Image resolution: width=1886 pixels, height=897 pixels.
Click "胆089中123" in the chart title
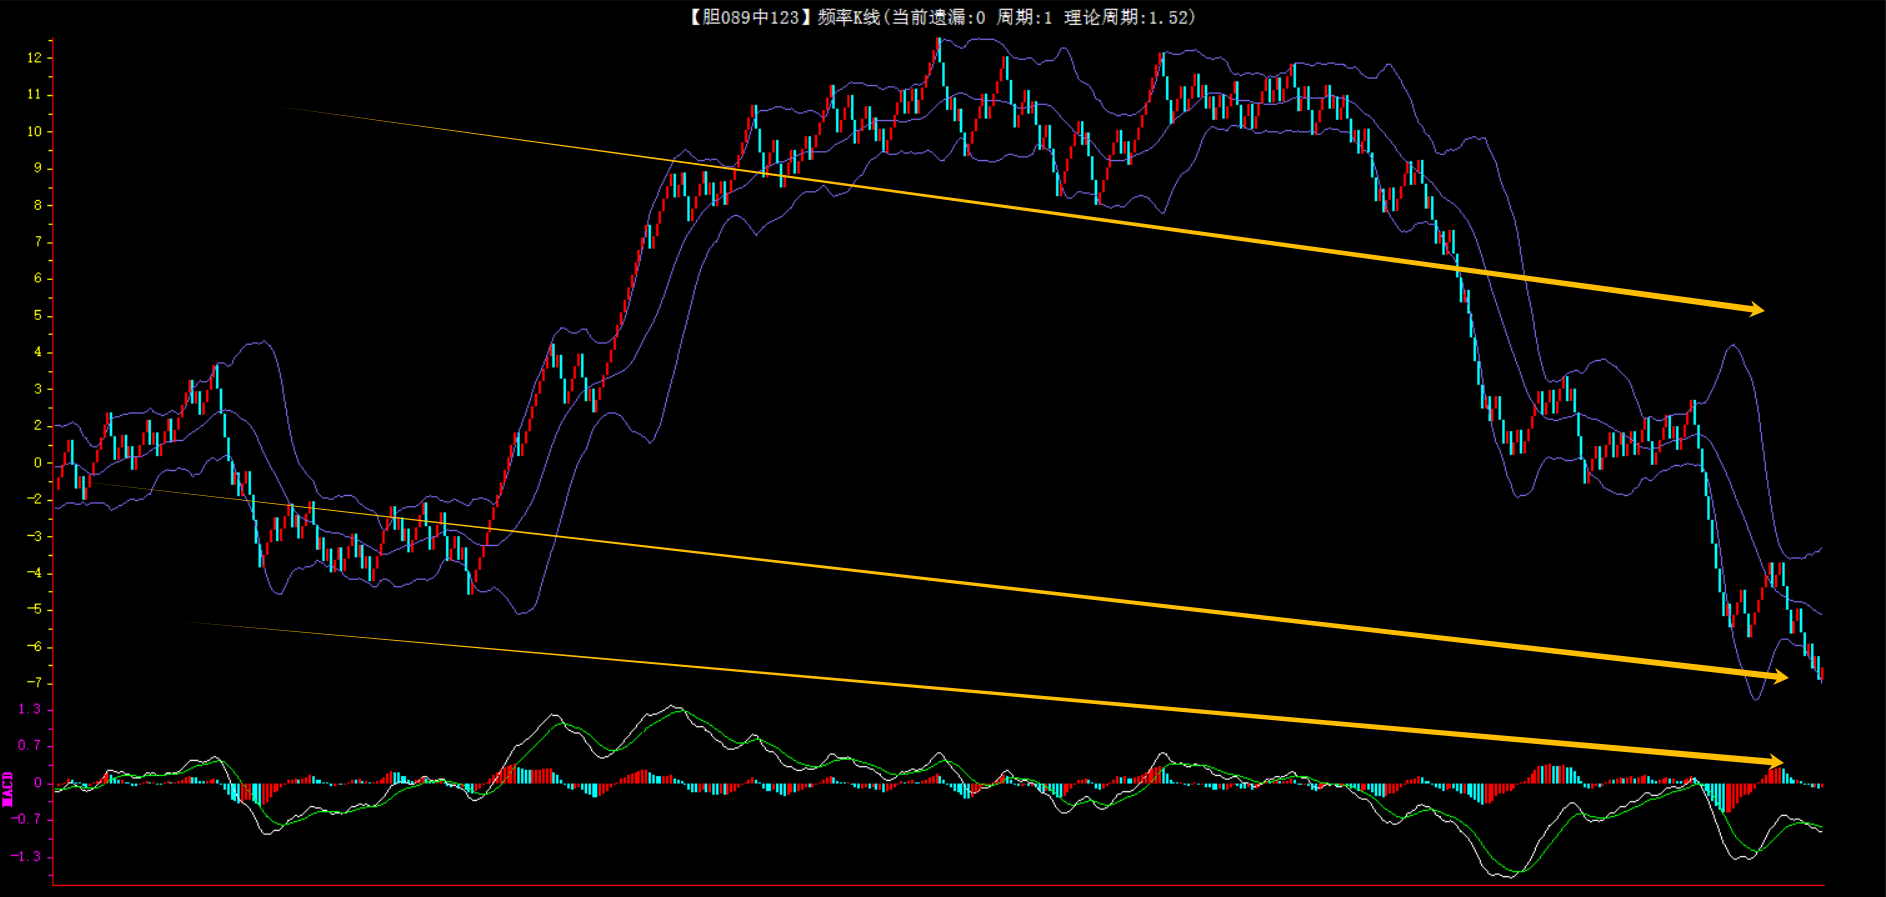click(750, 17)
